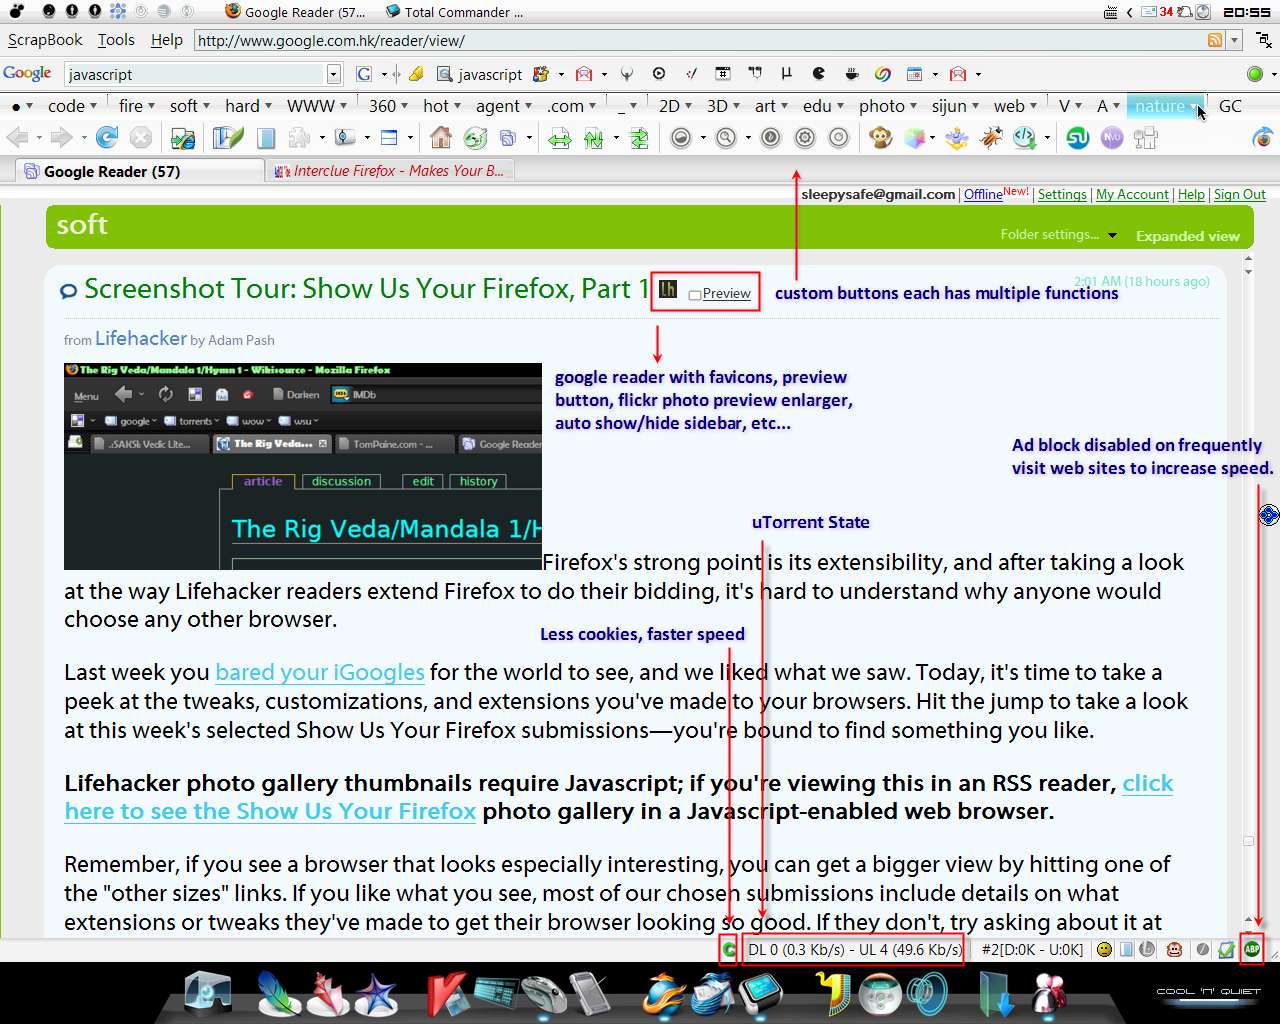Image resolution: width=1280 pixels, height=1024 pixels.
Task: Click the Google highlighter icon
Action: [416, 74]
